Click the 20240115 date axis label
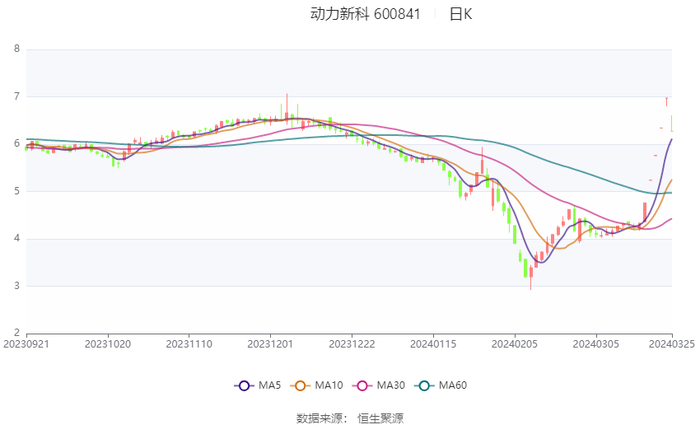The image size is (700, 425). [x=433, y=343]
